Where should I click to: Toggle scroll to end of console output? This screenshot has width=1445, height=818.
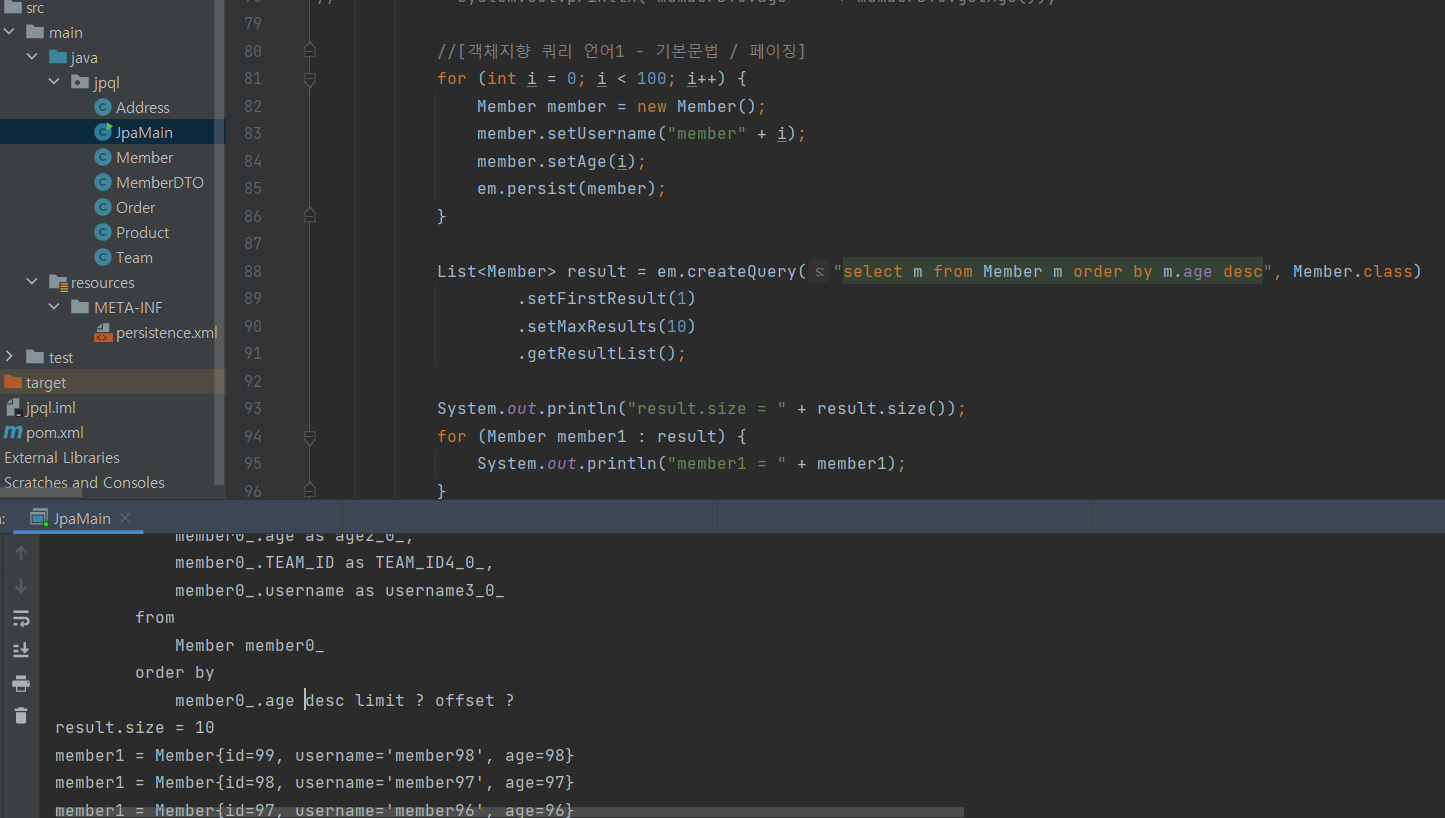pyautogui.click(x=20, y=650)
